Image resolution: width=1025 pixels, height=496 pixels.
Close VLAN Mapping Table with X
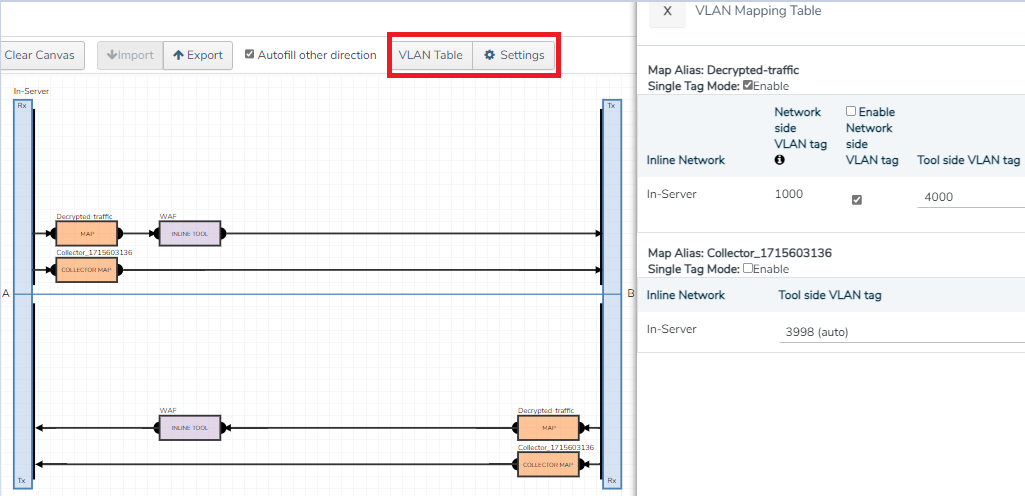click(667, 11)
